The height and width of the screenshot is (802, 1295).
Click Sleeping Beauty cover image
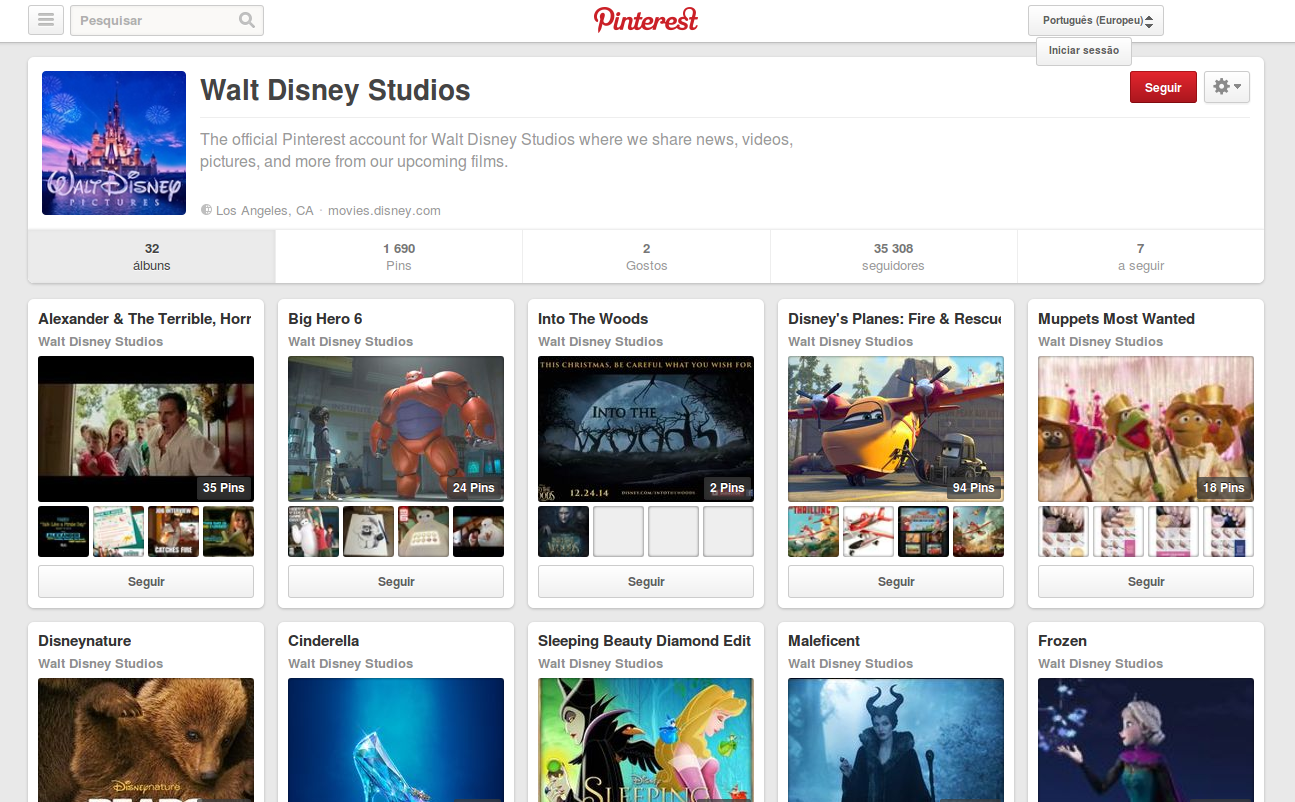coord(646,740)
